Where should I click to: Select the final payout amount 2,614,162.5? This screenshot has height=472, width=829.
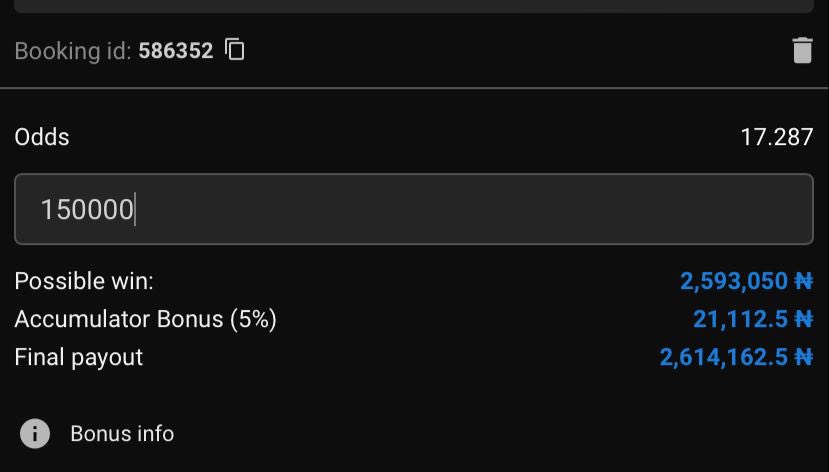[724, 358]
